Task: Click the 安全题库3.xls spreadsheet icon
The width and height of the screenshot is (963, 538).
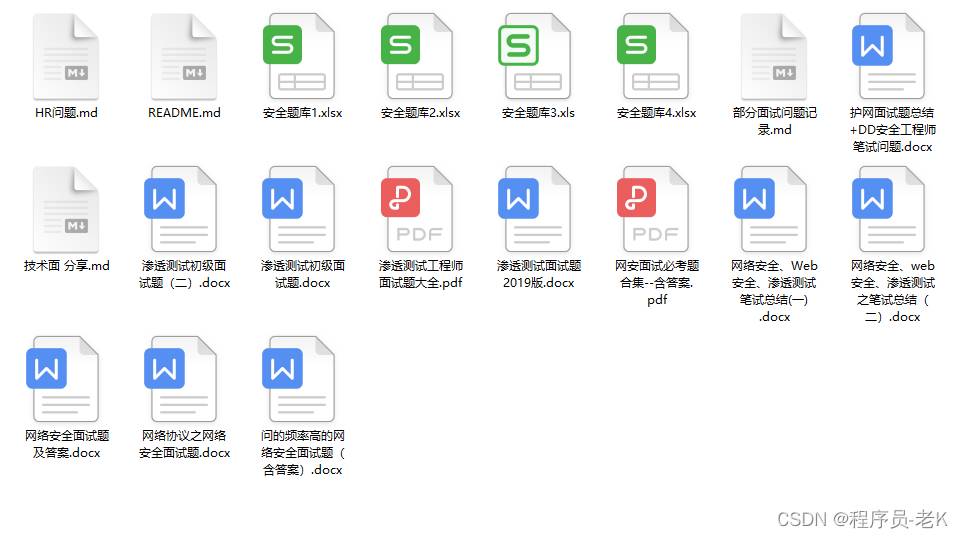Action: [x=535, y=57]
